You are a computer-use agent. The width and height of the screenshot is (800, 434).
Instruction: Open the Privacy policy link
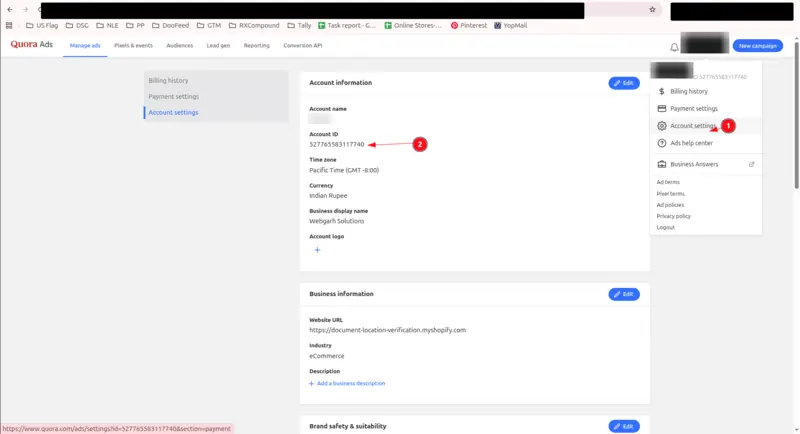pos(673,216)
